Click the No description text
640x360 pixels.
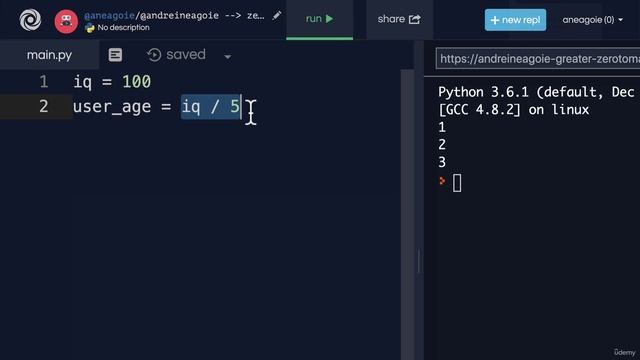pyautogui.click(x=123, y=28)
